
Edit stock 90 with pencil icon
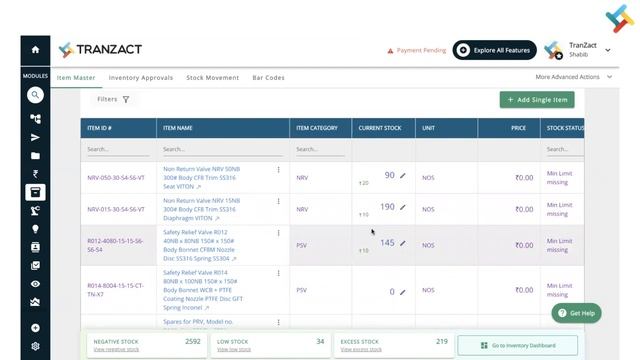click(403, 176)
